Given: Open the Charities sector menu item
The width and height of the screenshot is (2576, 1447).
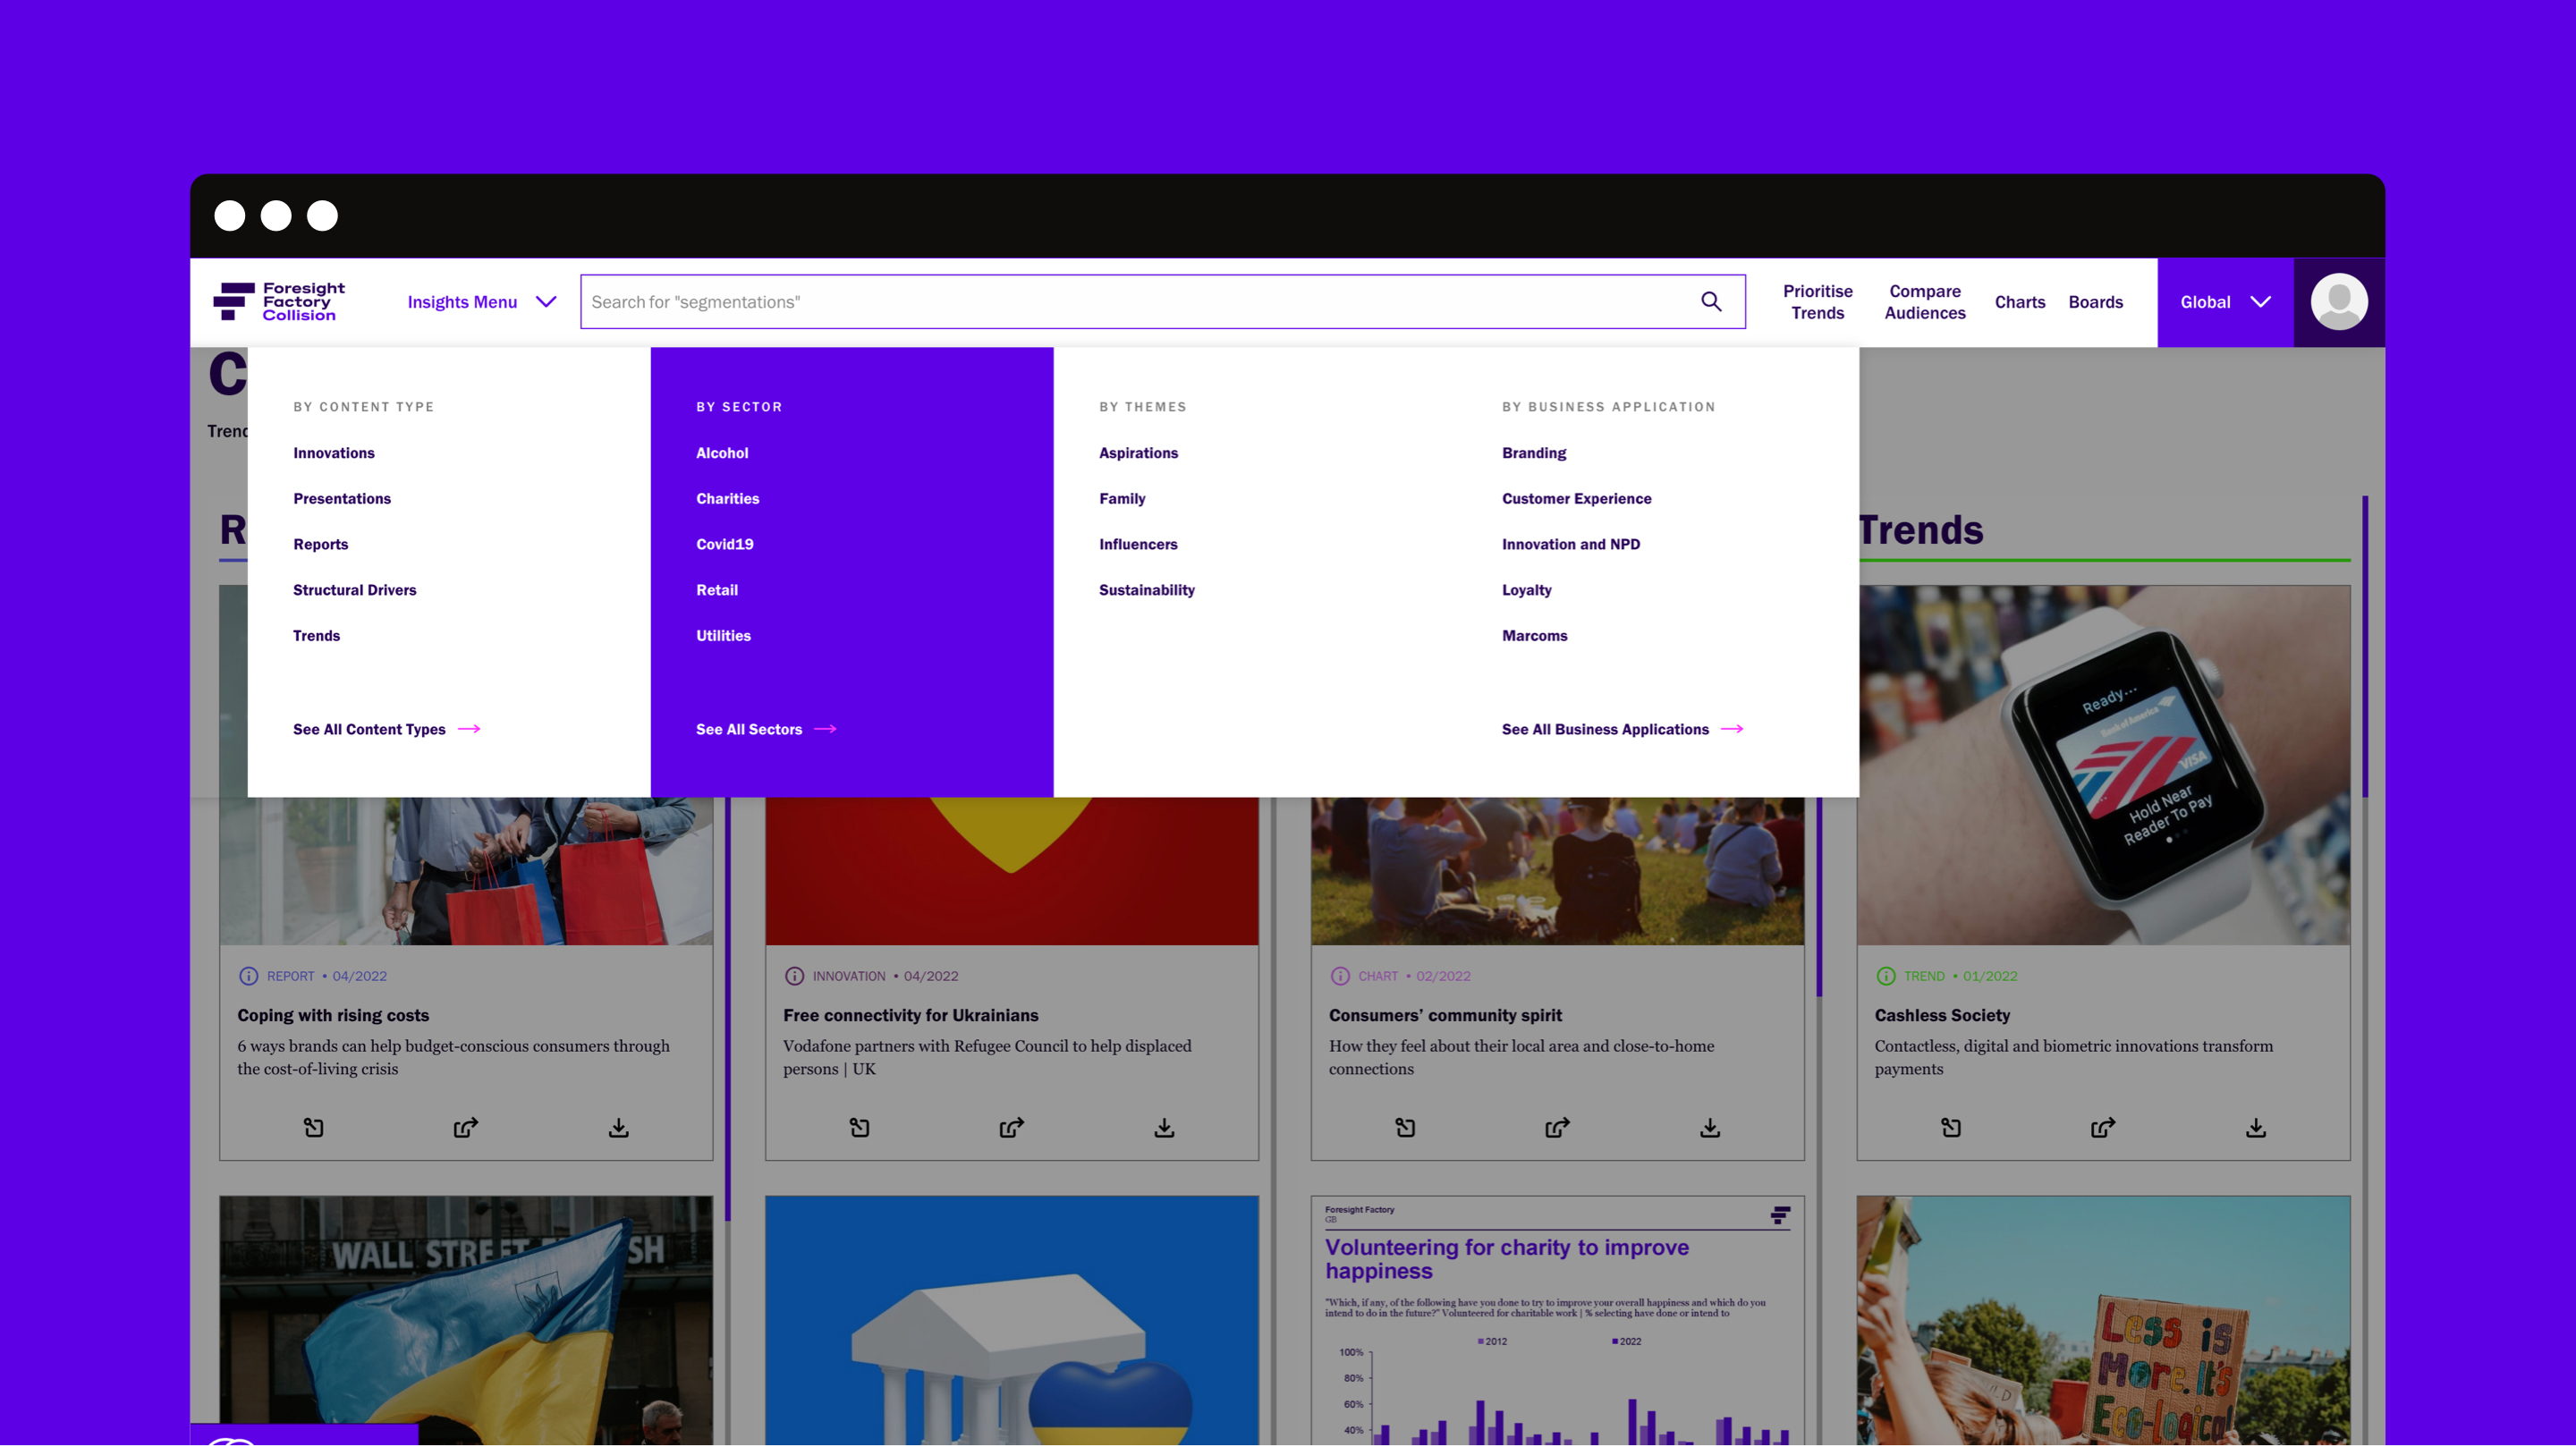Looking at the screenshot, I should coord(727,499).
